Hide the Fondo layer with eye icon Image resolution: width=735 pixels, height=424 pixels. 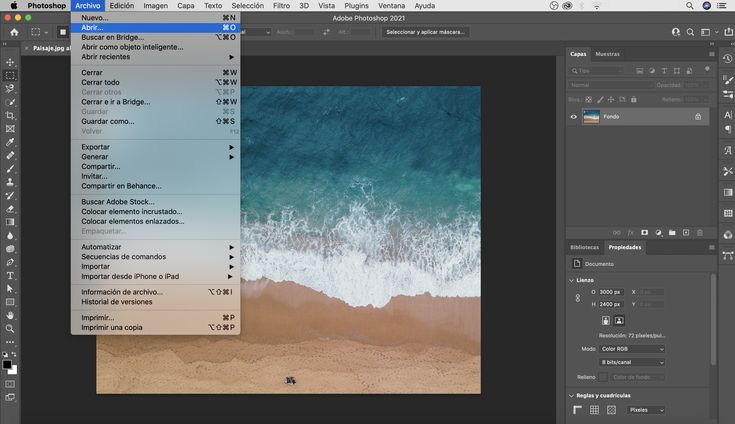574,117
